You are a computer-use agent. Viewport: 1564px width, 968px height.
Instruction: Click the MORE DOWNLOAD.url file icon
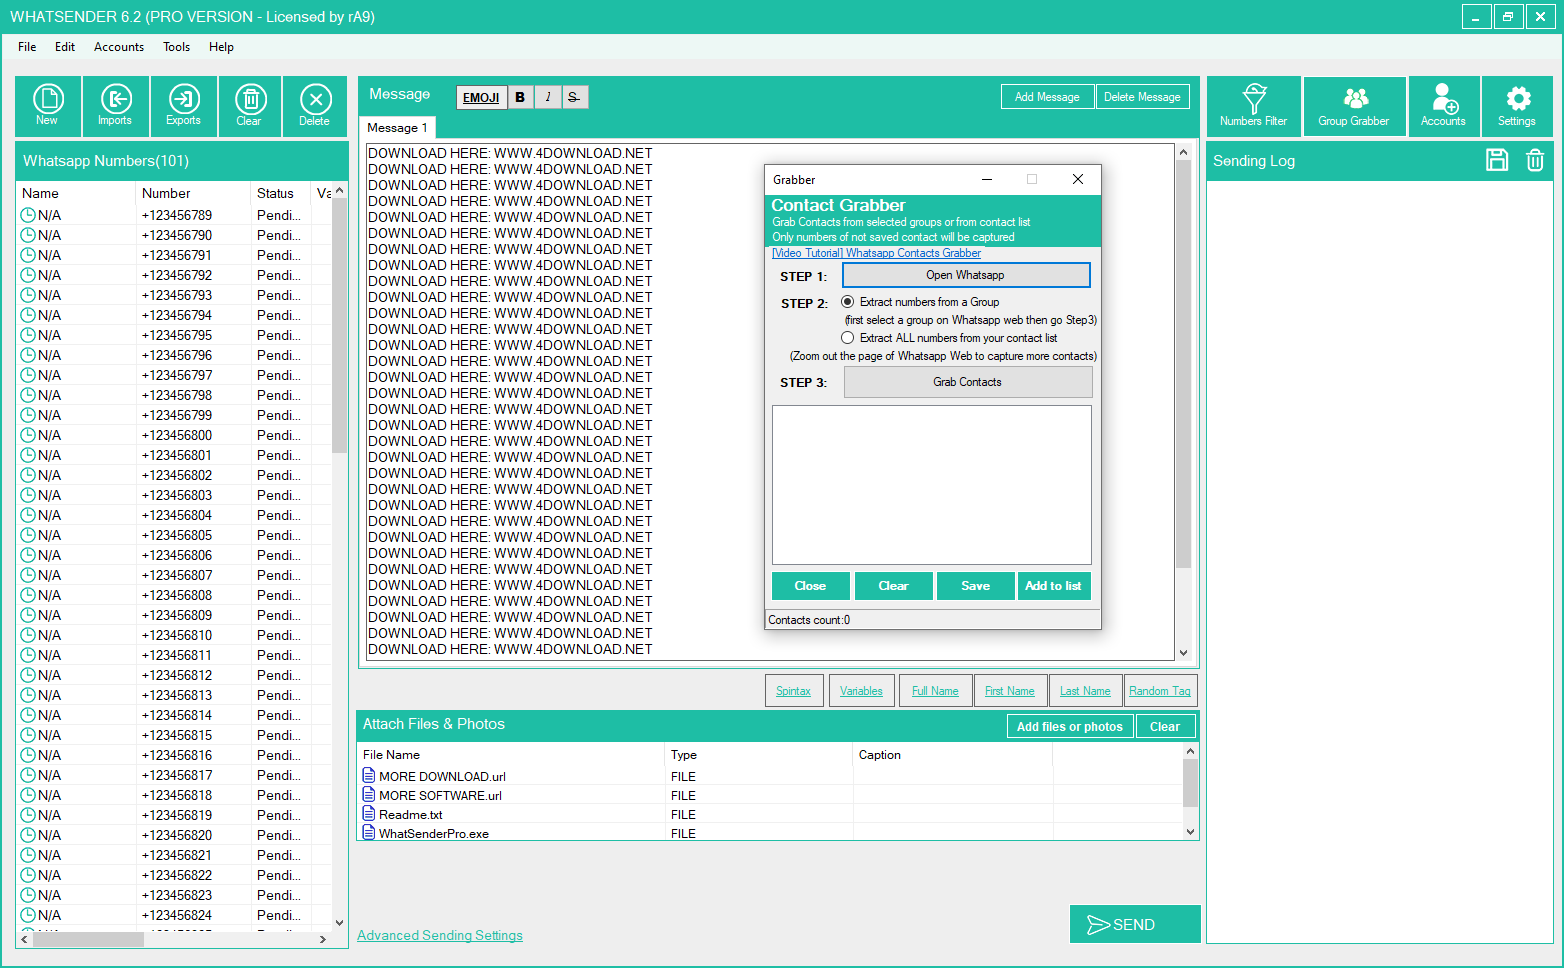[x=369, y=776]
